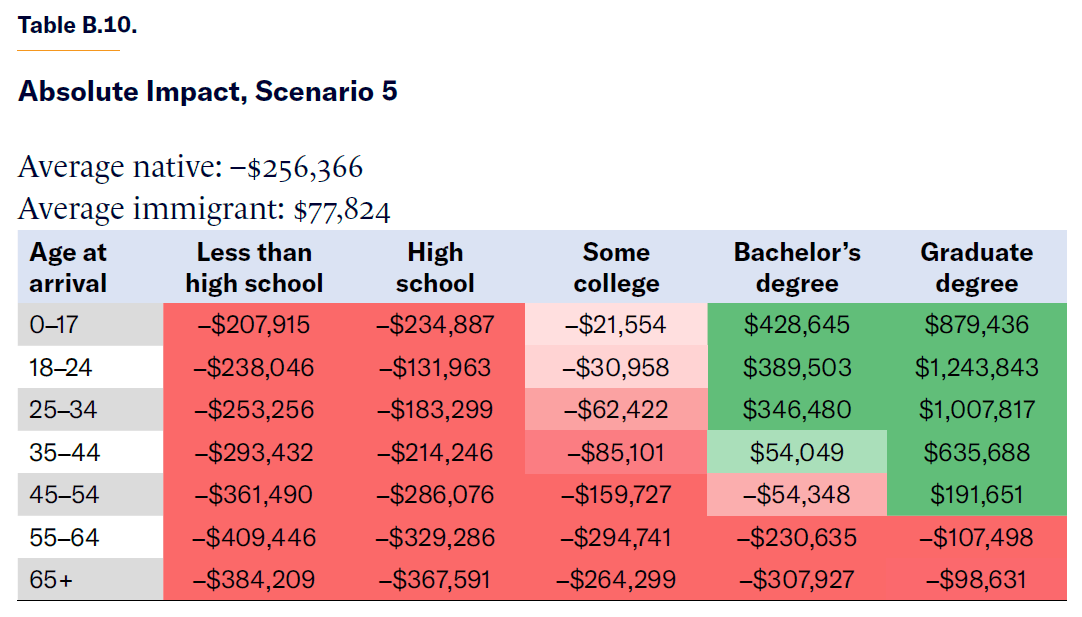Click the –$54,348 cell
Image resolution: width=1082 pixels, height=617 pixels.
797,495
